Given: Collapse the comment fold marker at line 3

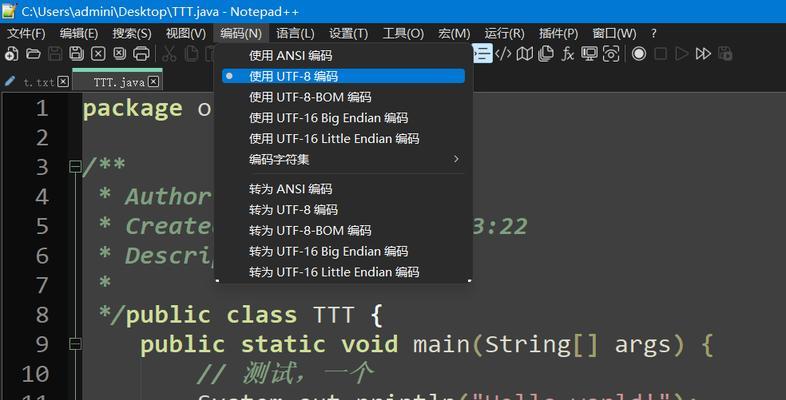Looking at the screenshot, I should 75,167.
